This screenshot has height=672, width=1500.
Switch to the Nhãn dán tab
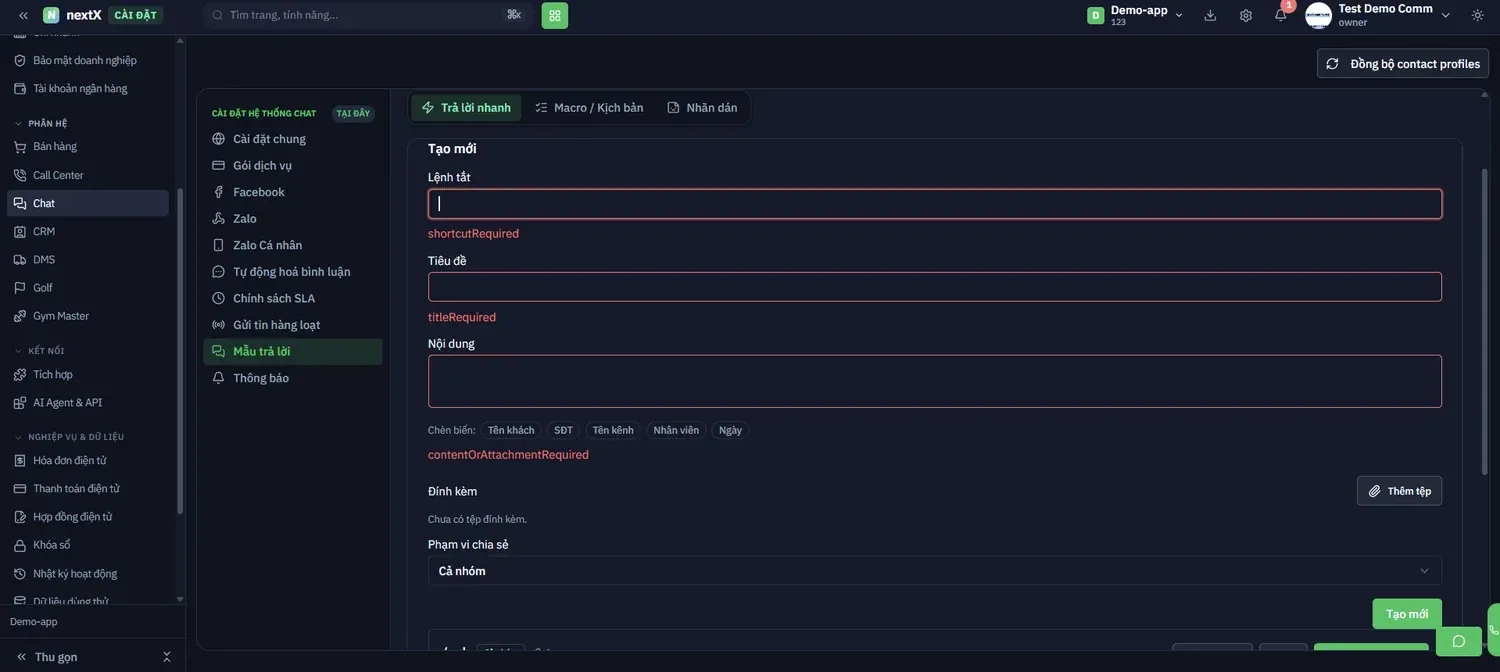point(702,108)
